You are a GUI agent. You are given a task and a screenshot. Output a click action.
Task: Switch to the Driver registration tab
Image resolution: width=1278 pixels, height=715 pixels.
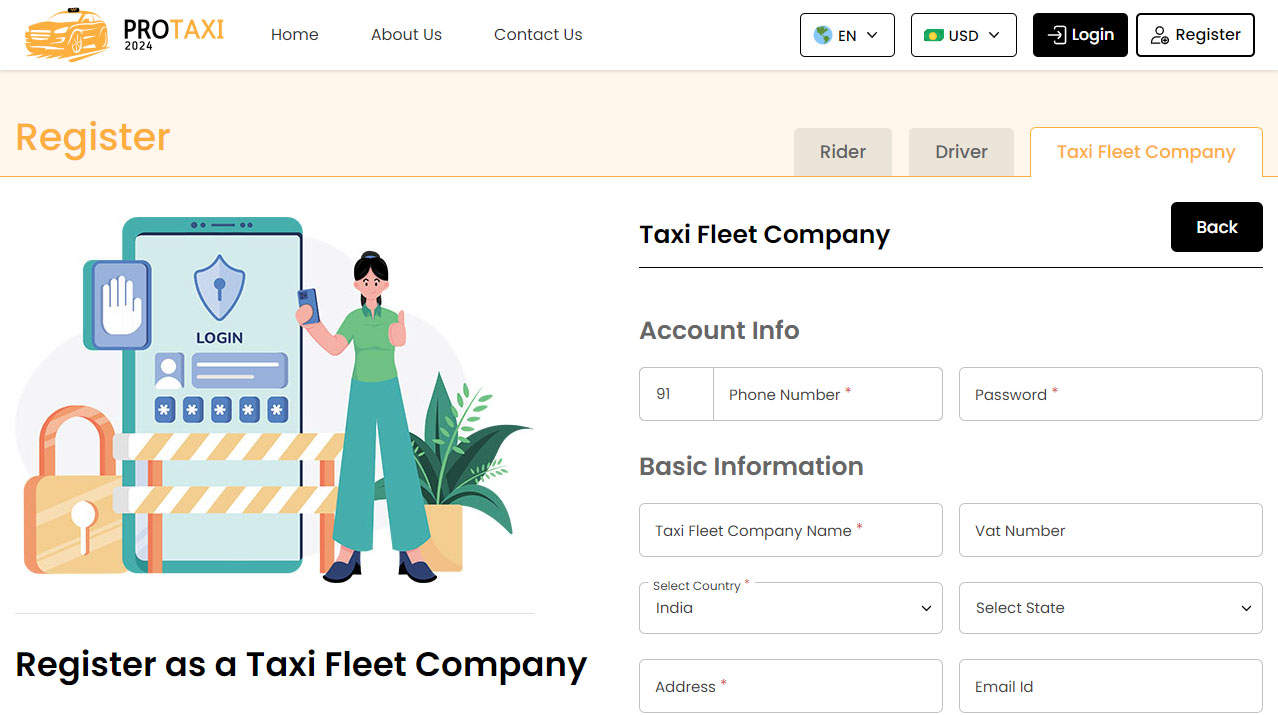coord(961,152)
